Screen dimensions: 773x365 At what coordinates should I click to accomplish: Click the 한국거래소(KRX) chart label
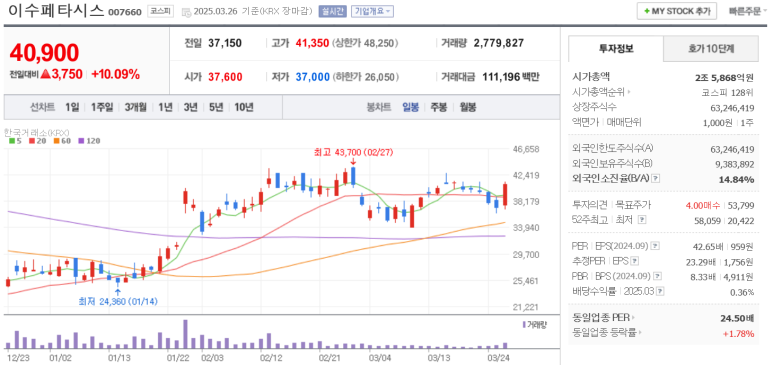click(36, 133)
